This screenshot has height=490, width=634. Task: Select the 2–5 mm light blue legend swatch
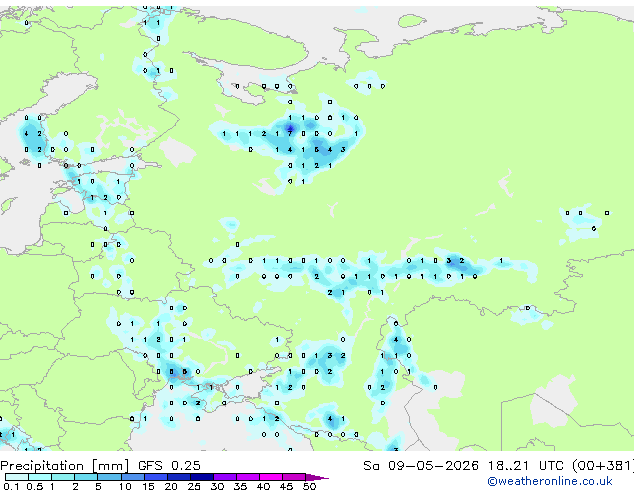coord(86,477)
